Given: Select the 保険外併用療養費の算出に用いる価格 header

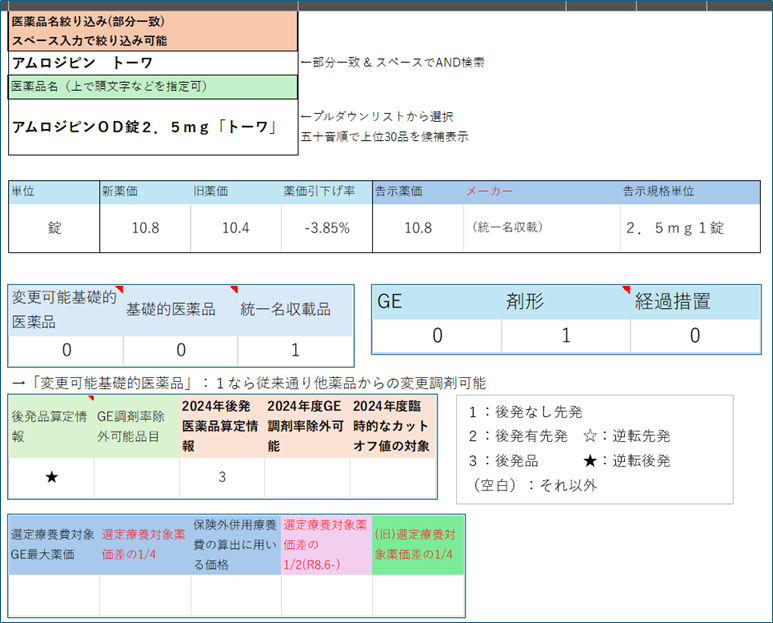Looking at the screenshot, I should click(236, 545).
